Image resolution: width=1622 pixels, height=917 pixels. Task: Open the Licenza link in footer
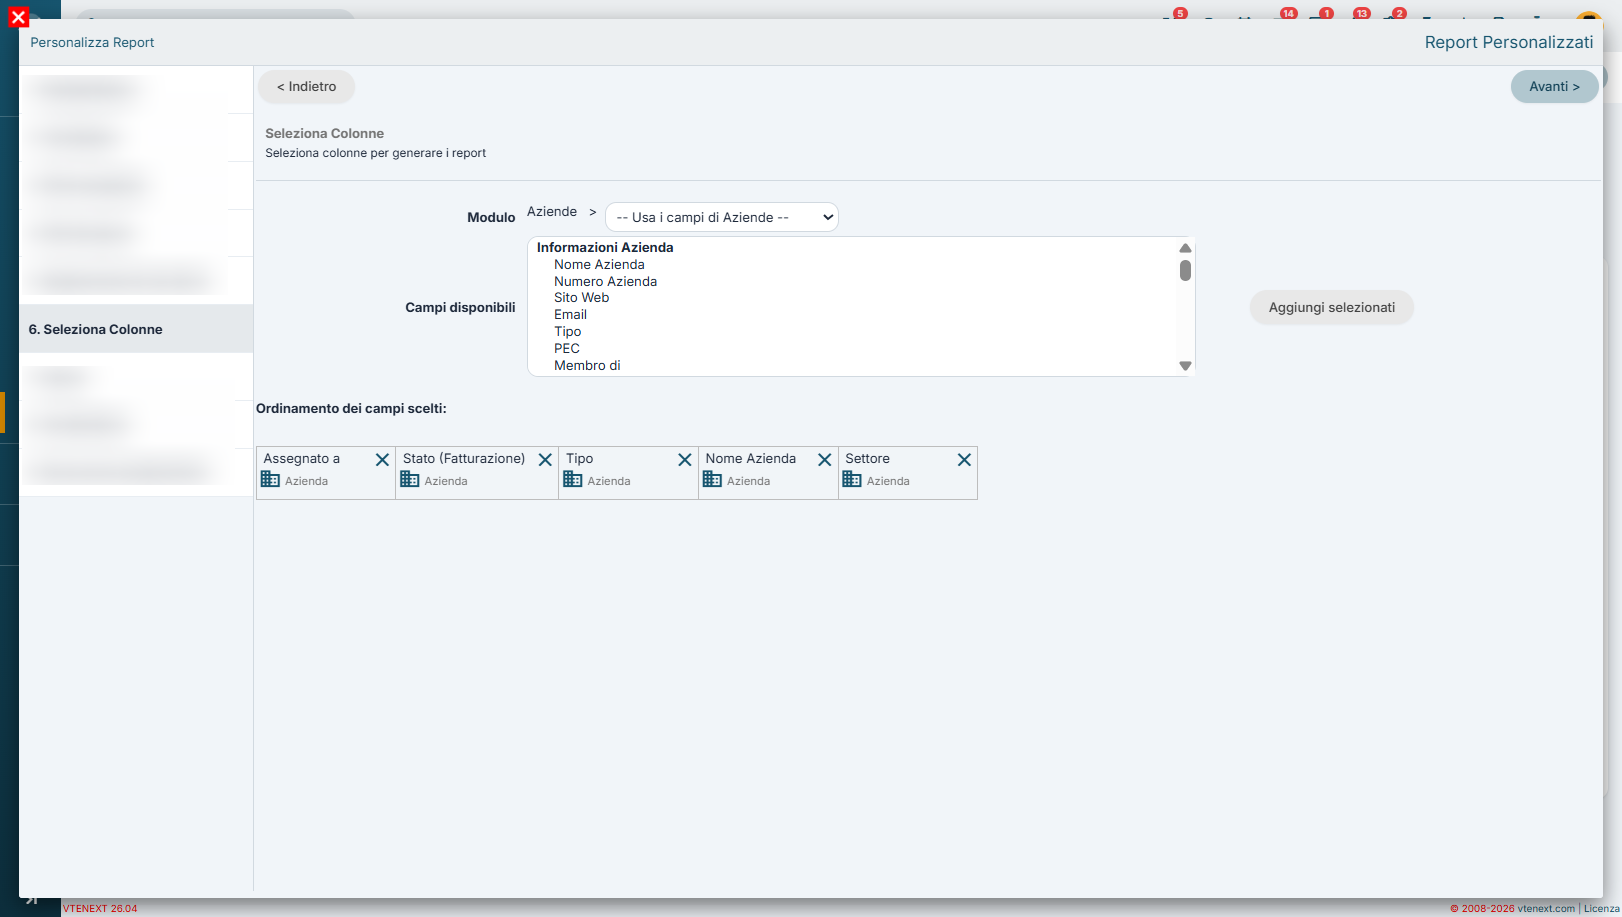(x=1601, y=909)
